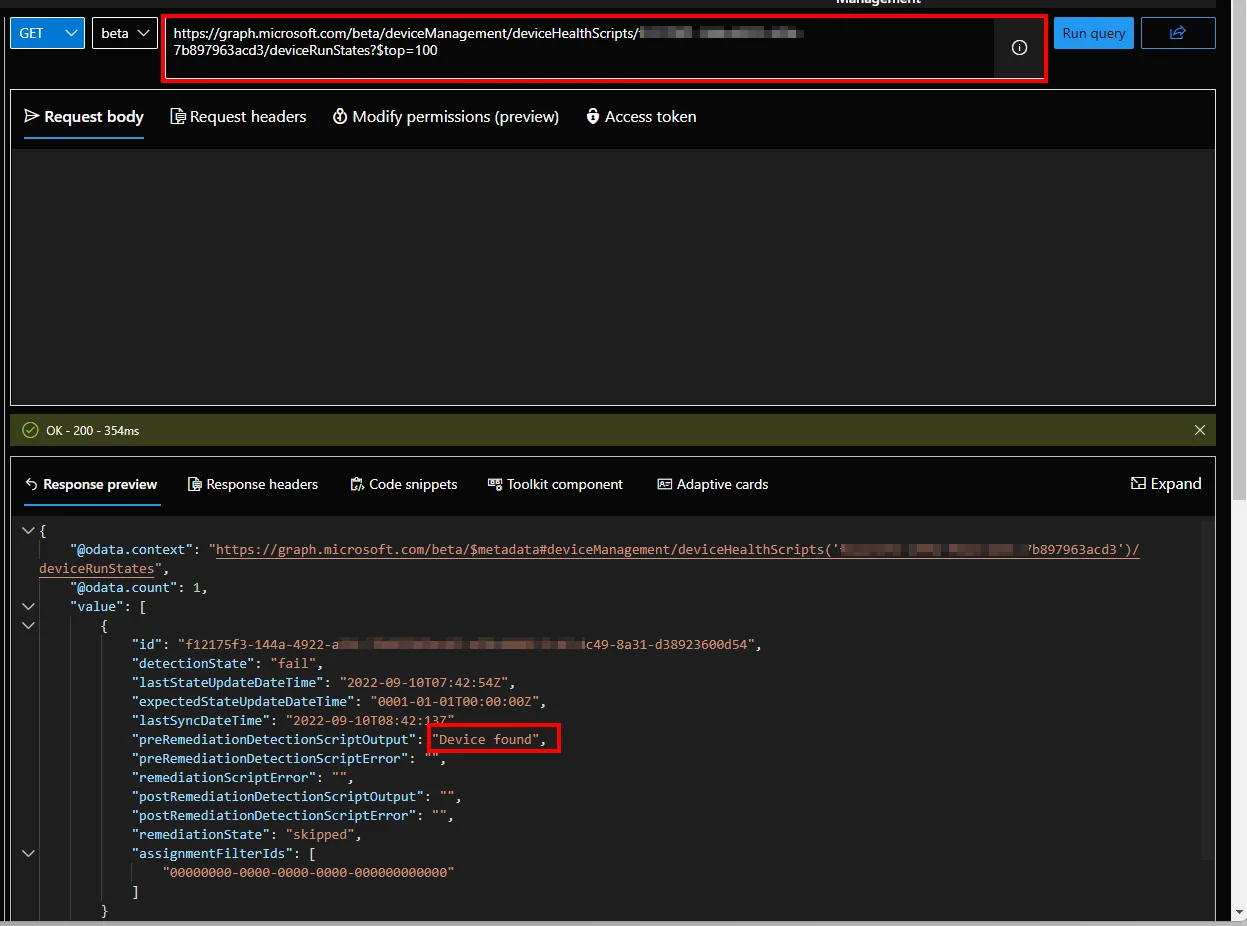Open the GET HTTP method dropdown
The width and height of the screenshot is (1247, 926).
click(x=47, y=33)
